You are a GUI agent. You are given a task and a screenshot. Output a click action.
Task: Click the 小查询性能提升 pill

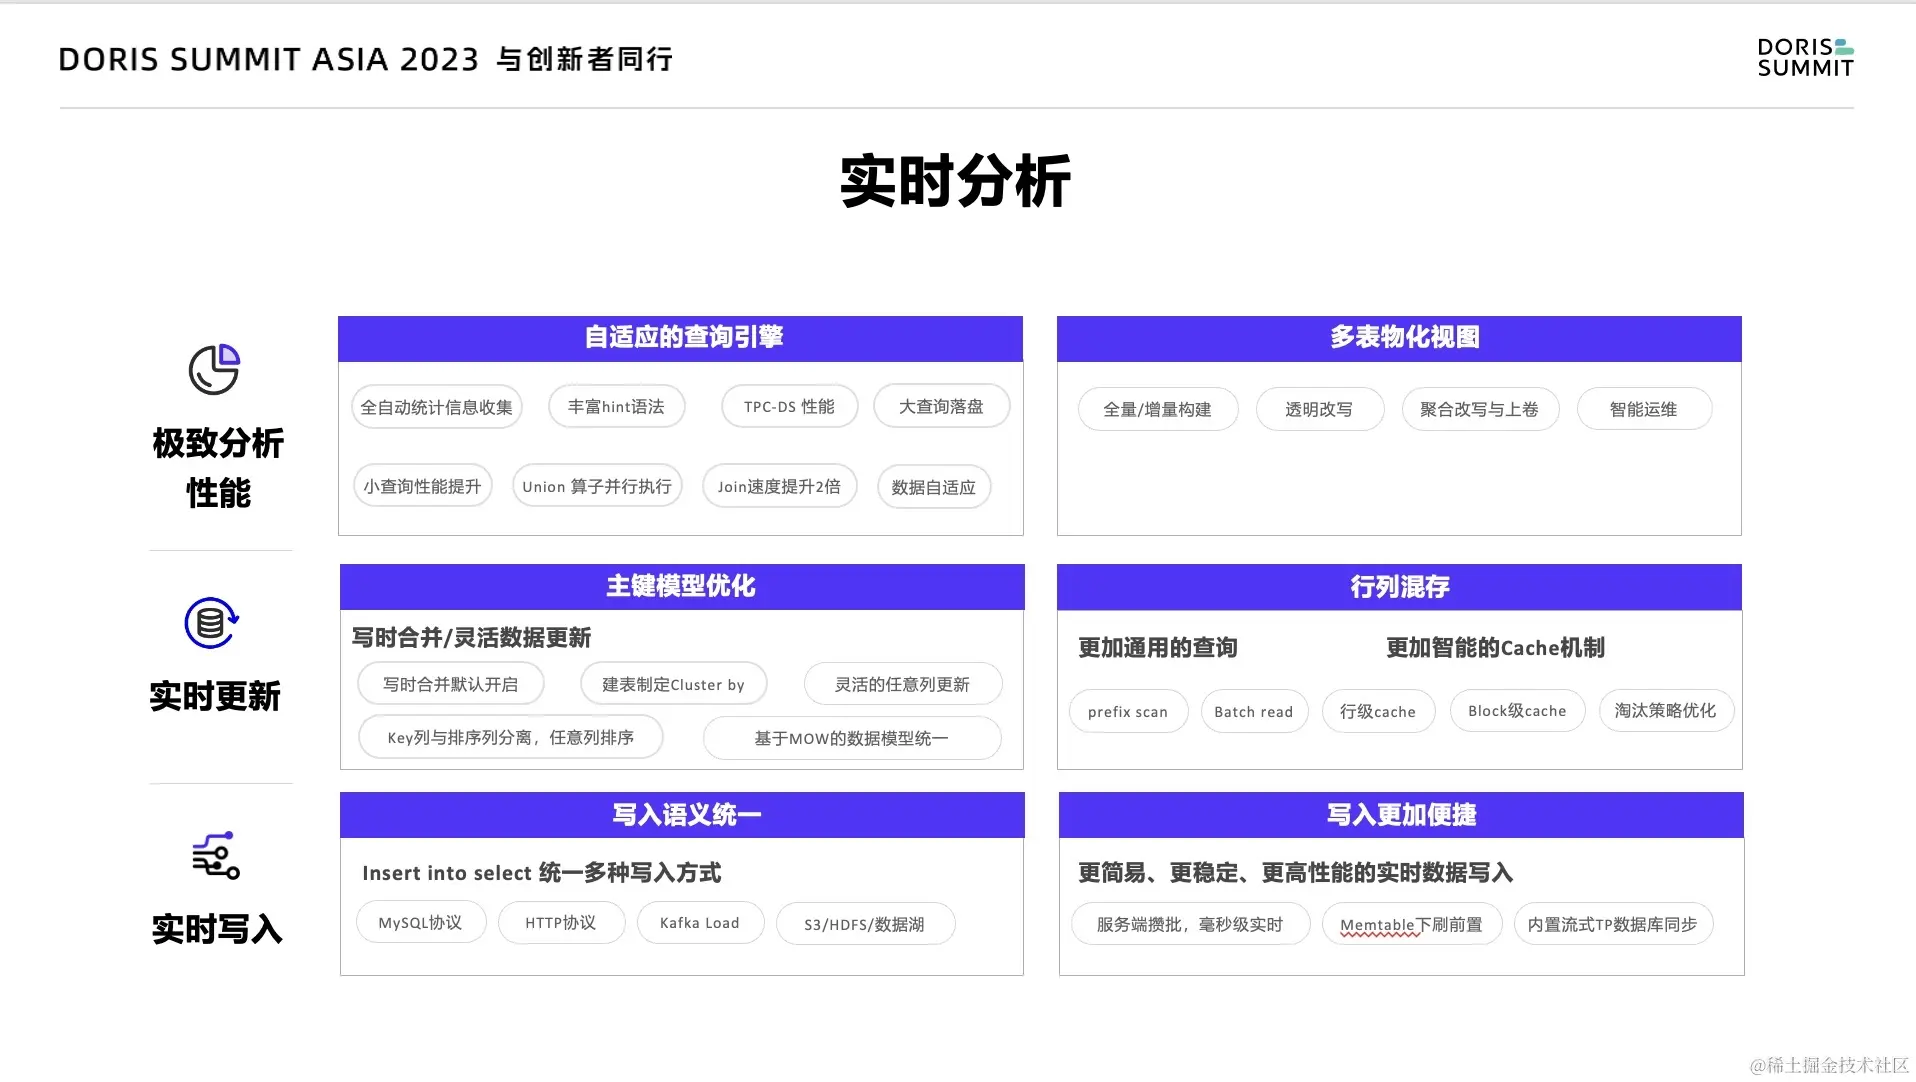[422, 486]
